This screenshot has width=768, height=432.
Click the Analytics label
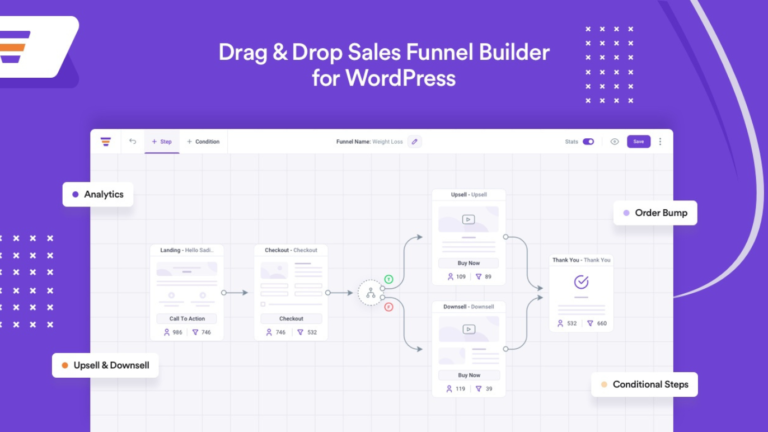[x=98, y=194]
